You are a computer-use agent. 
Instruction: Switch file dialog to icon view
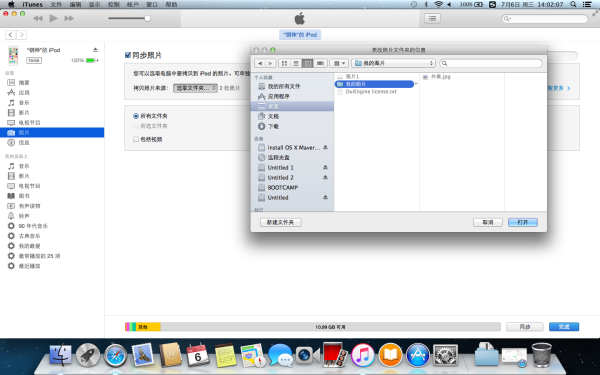click(284, 63)
